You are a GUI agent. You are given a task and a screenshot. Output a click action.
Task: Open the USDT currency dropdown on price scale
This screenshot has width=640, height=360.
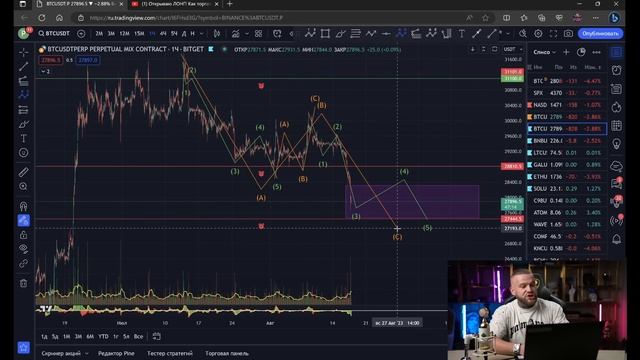tap(513, 49)
